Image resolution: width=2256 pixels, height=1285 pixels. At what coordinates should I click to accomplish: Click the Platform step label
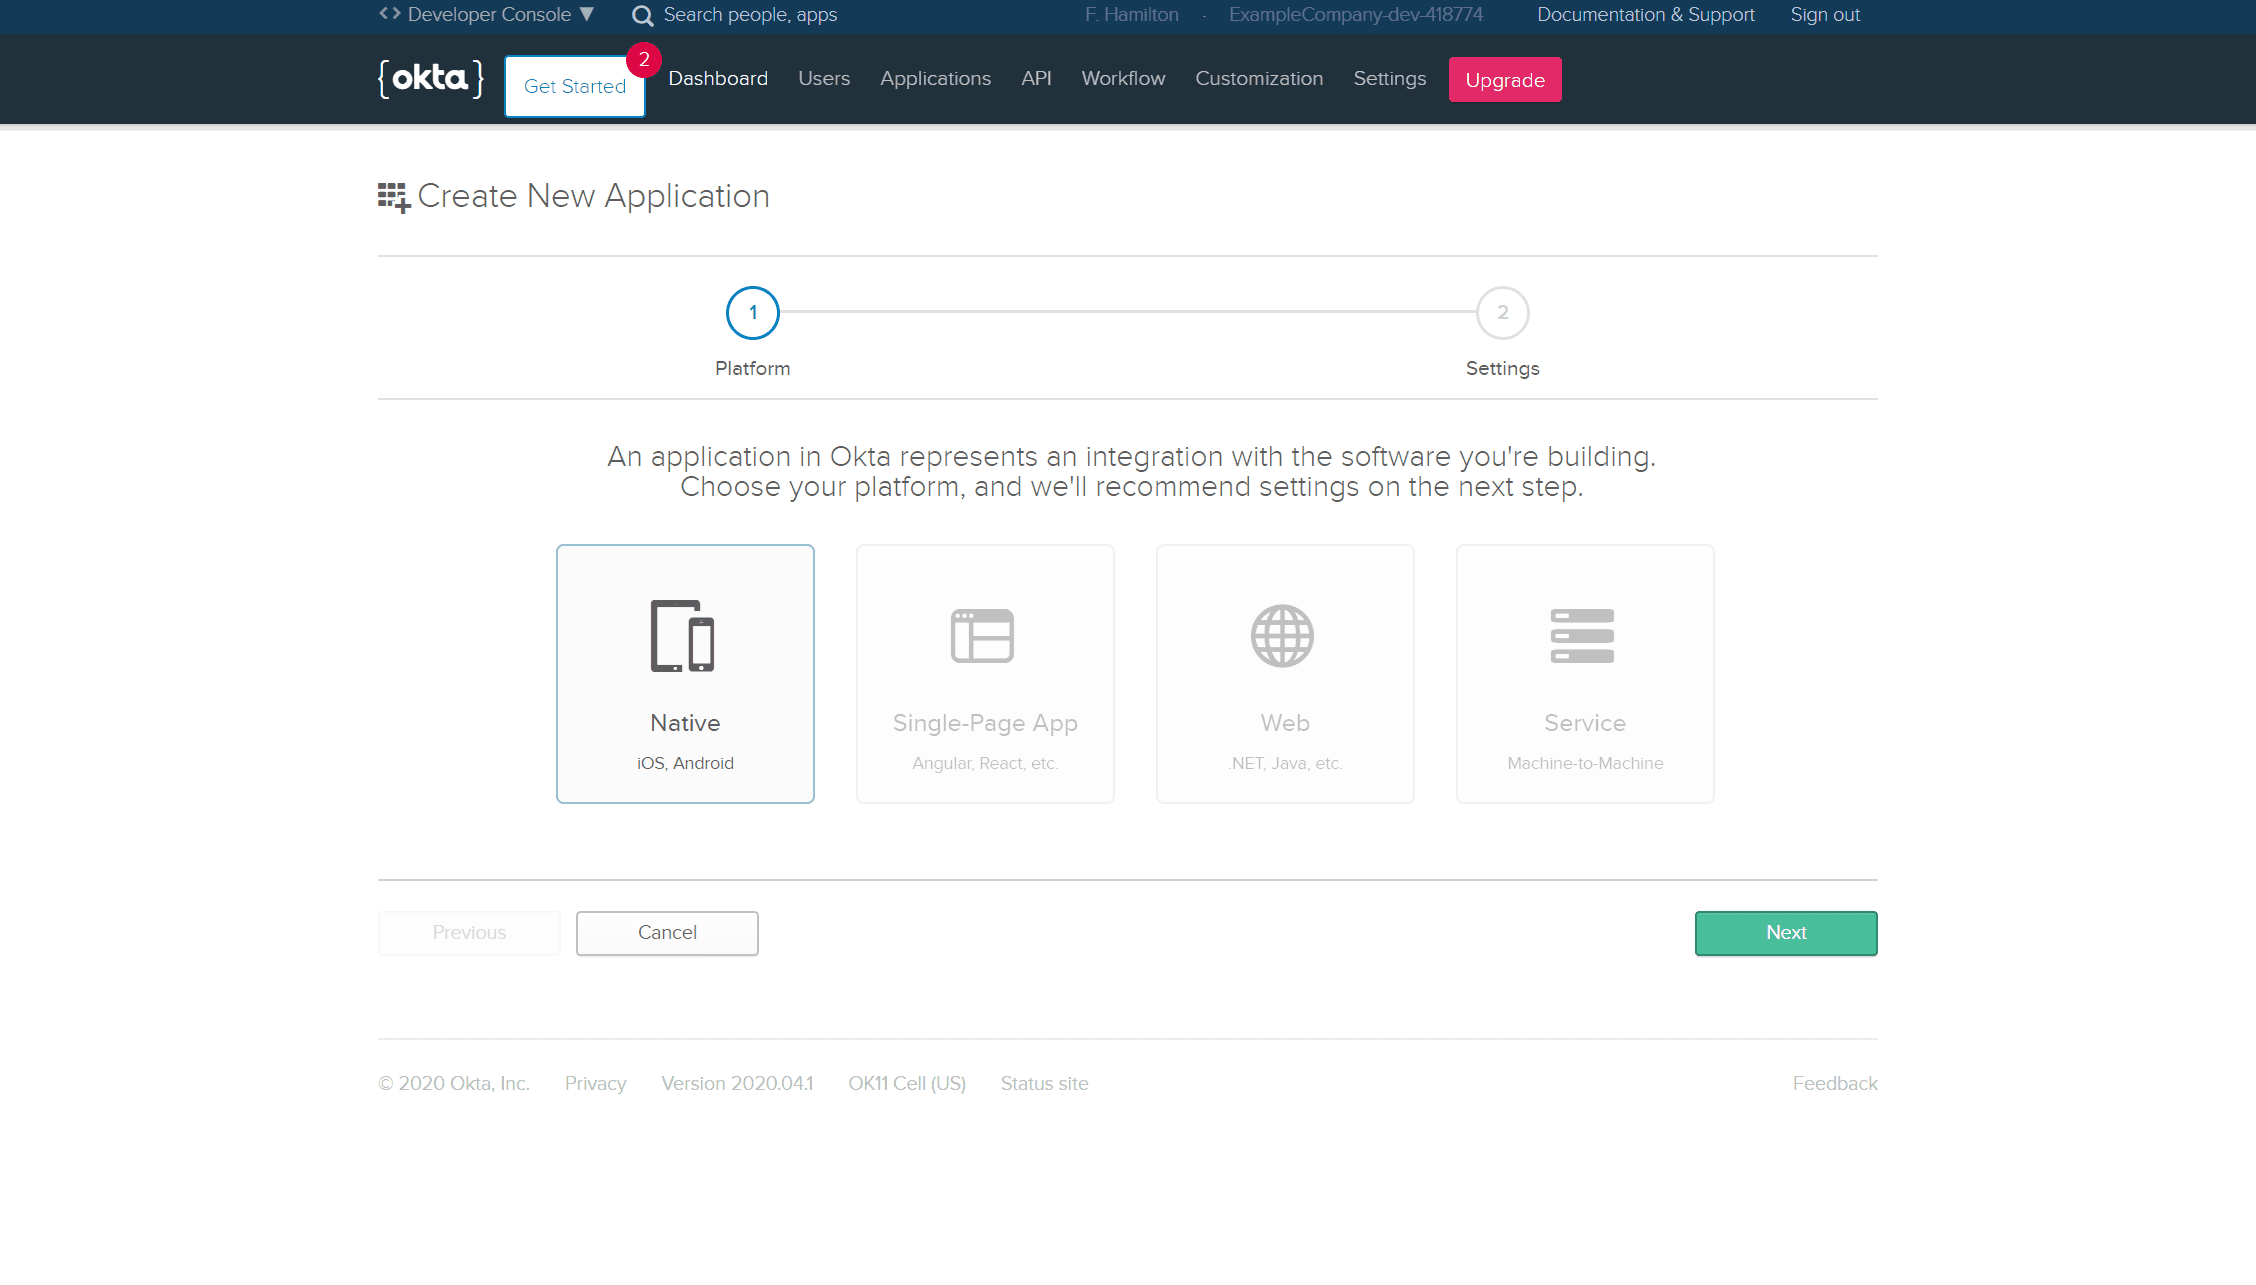point(753,368)
